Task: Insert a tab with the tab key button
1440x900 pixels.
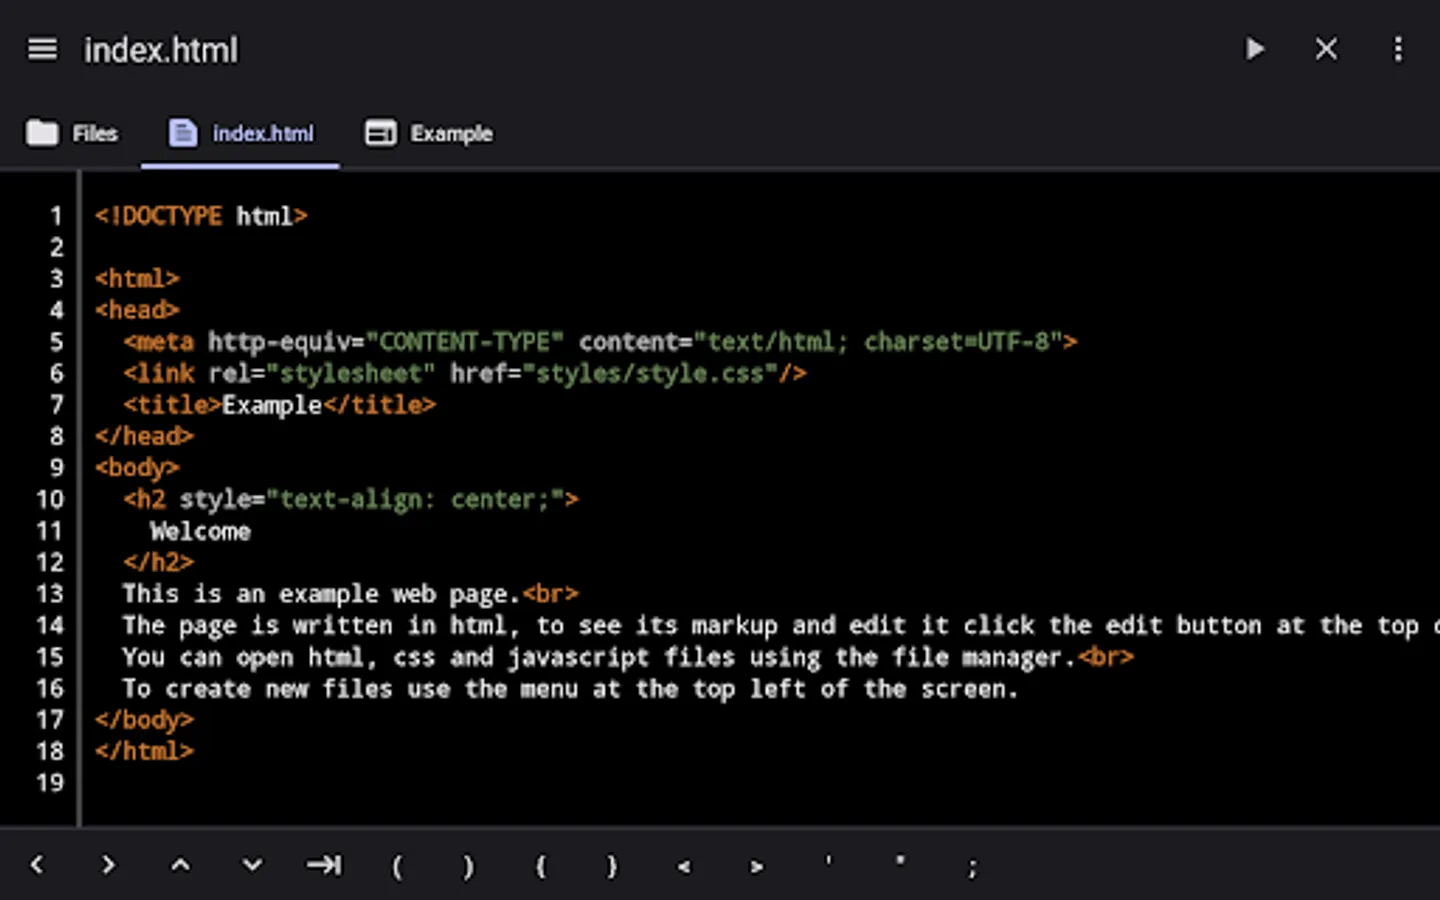Action: pyautogui.click(x=324, y=865)
